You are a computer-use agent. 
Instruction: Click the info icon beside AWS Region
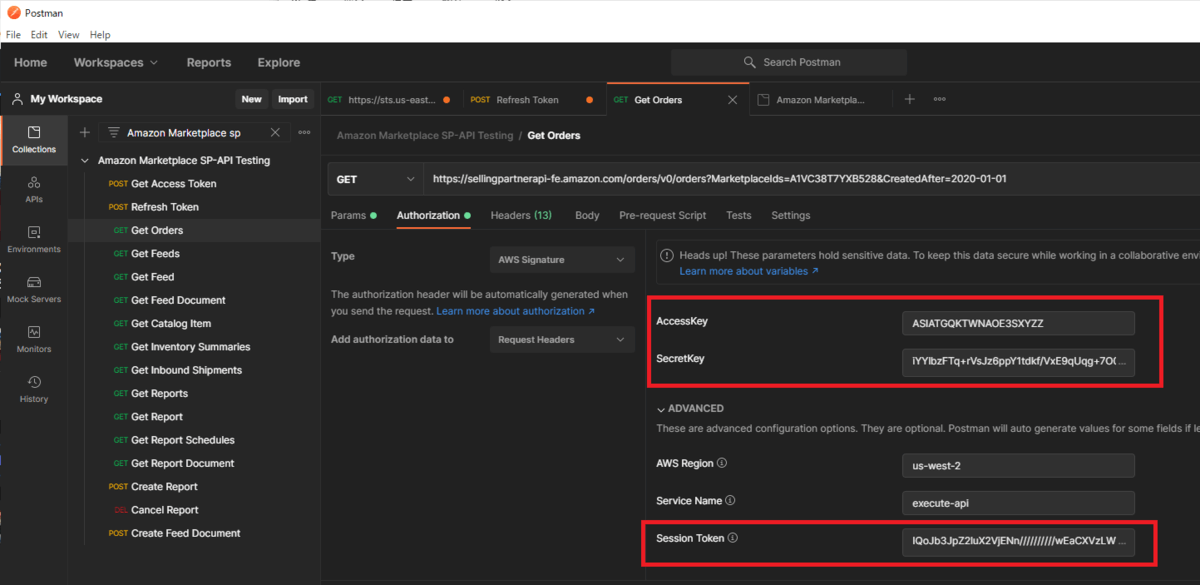pyautogui.click(x=722, y=463)
